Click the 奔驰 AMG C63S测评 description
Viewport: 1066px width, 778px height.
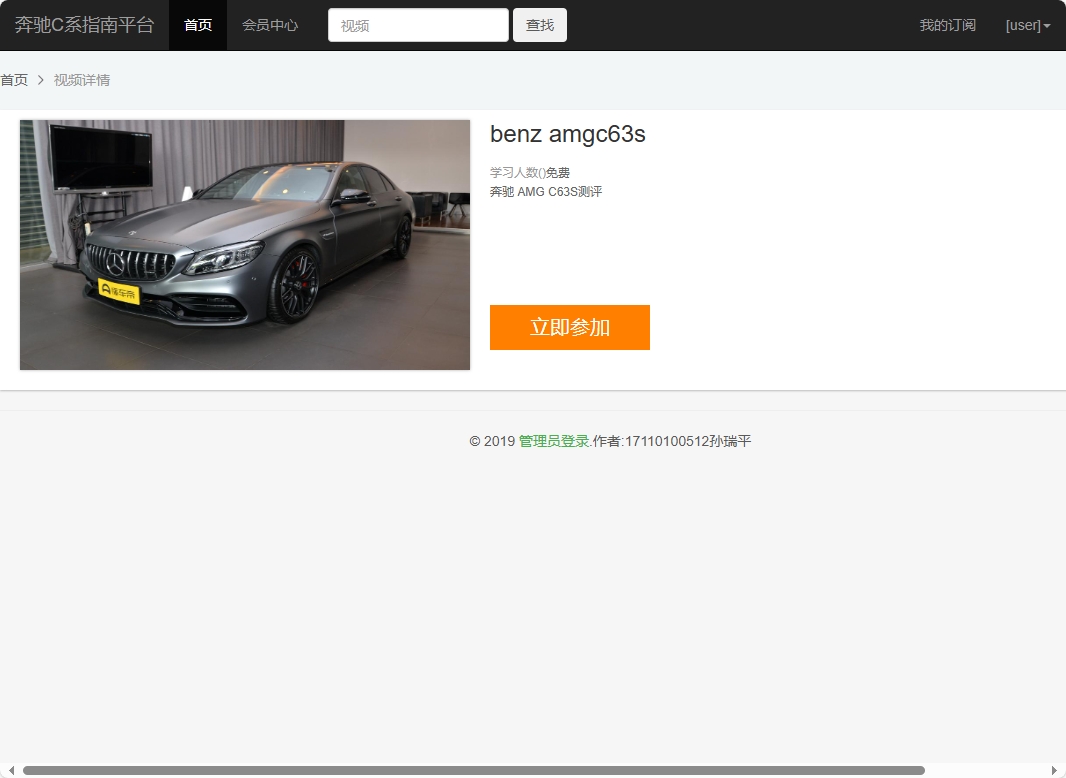coord(546,192)
